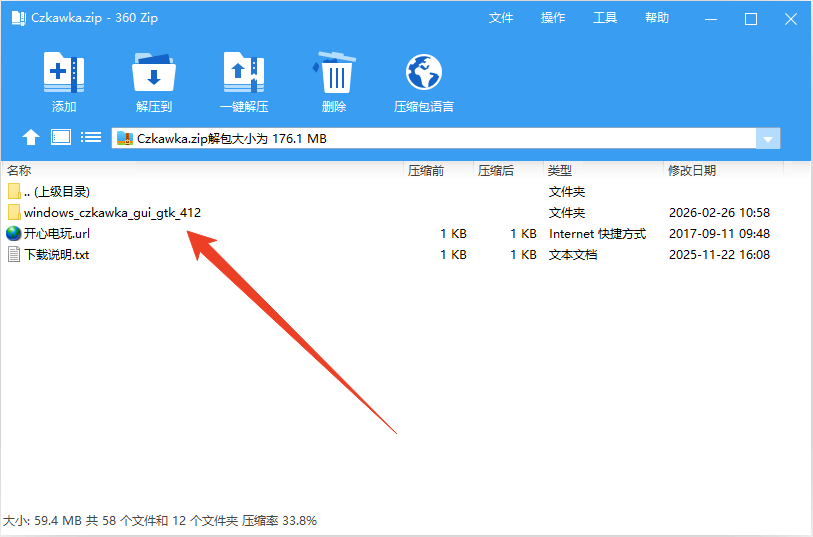Expand the path bar dropdown arrow

(768, 139)
